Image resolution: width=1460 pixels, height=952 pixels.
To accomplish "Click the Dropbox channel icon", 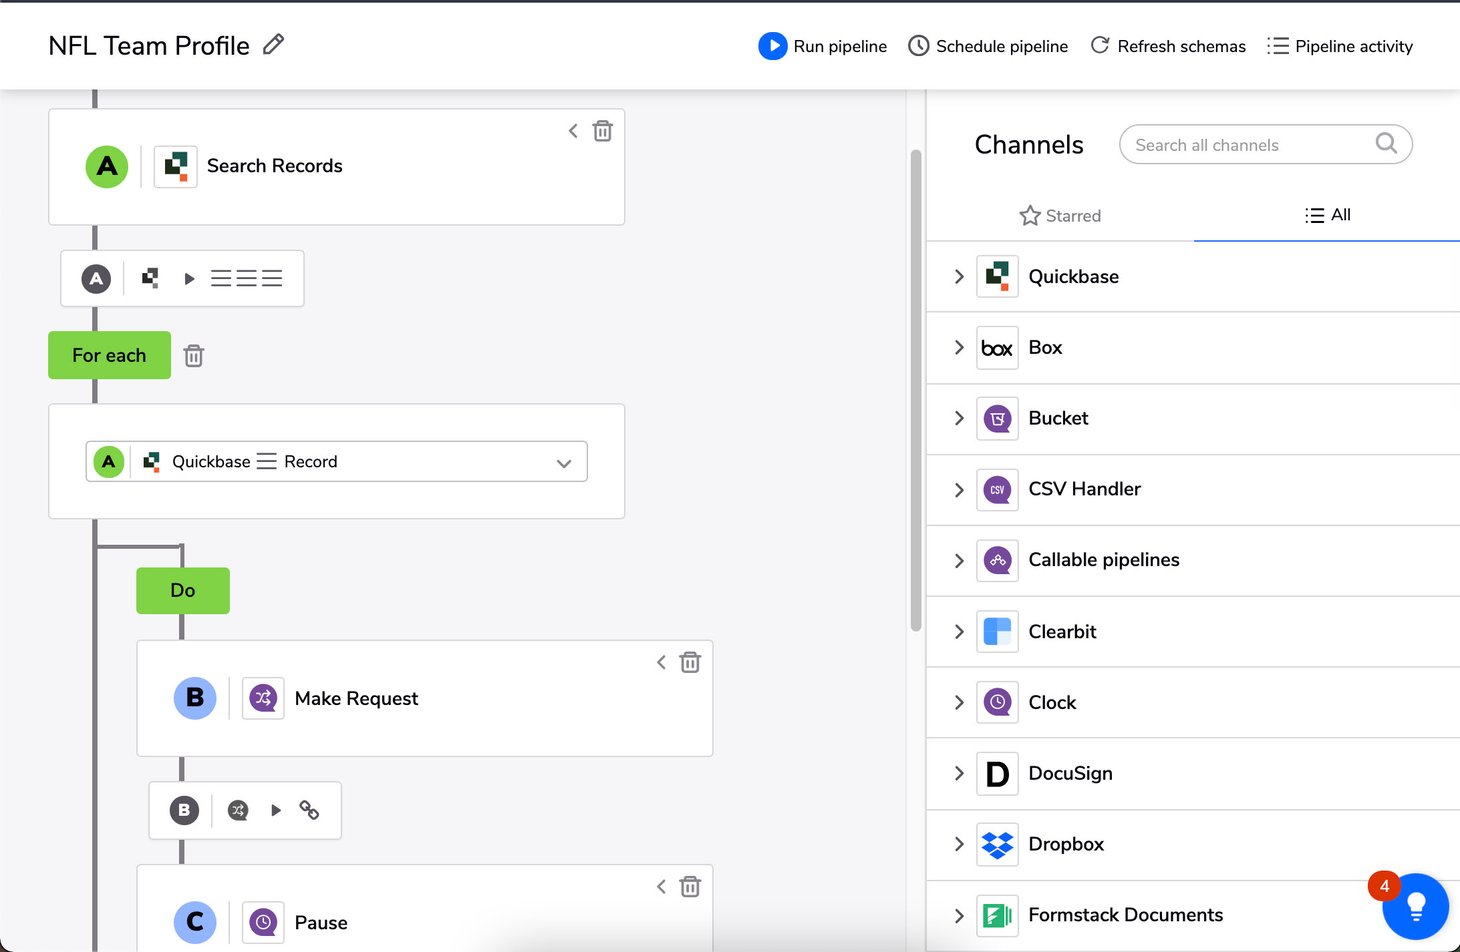I will (996, 844).
